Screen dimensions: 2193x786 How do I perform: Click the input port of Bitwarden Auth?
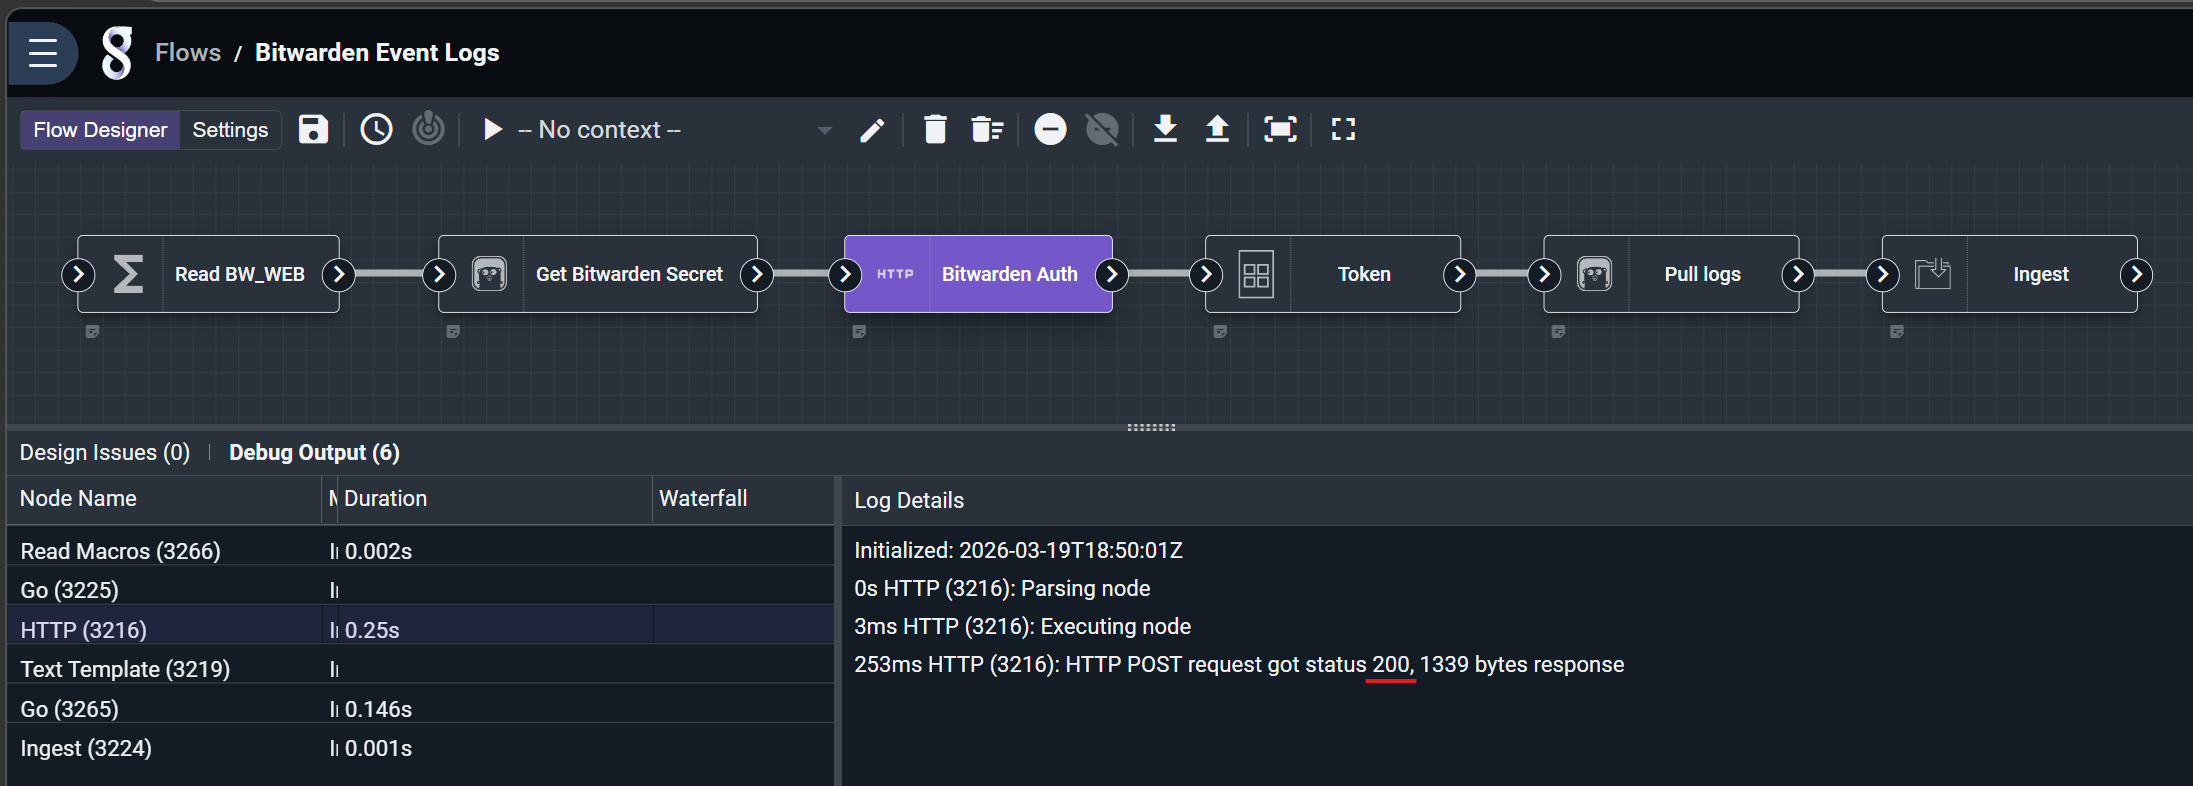[845, 274]
